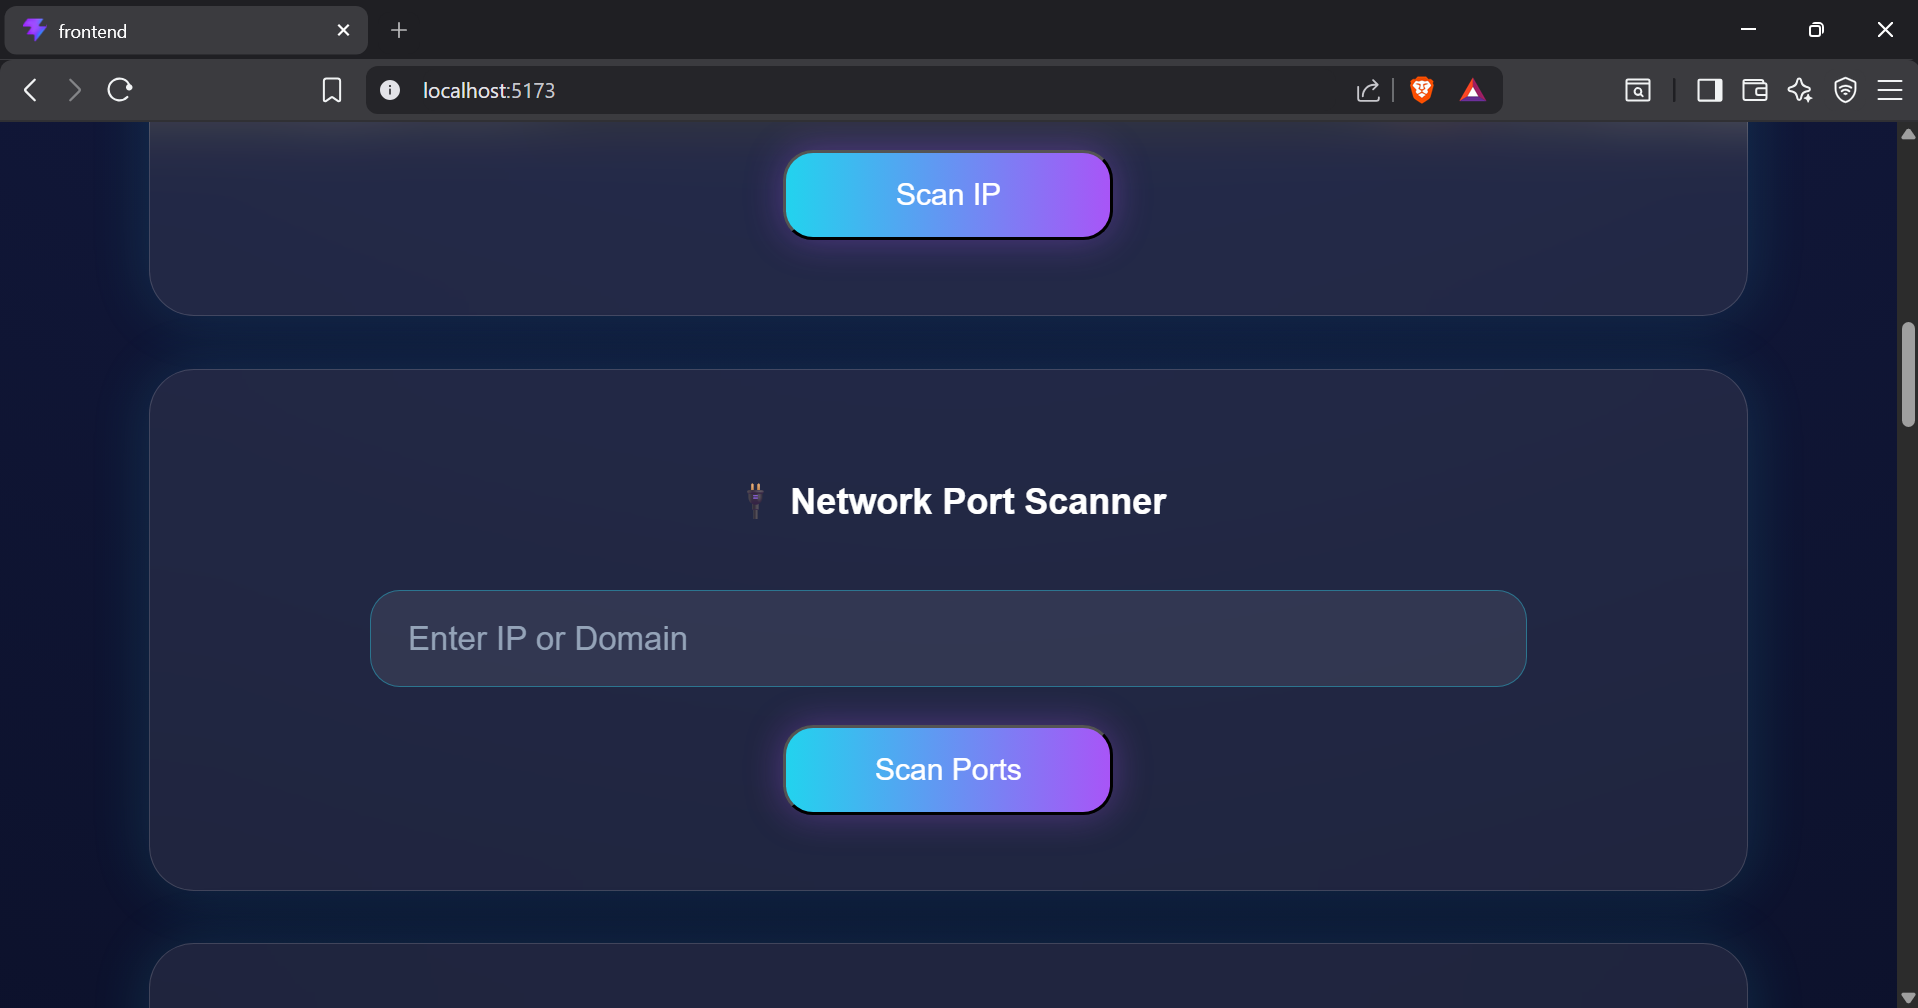Screen dimensions: 1918x1008
Task: Open a new tab
Action: [399, 30]
